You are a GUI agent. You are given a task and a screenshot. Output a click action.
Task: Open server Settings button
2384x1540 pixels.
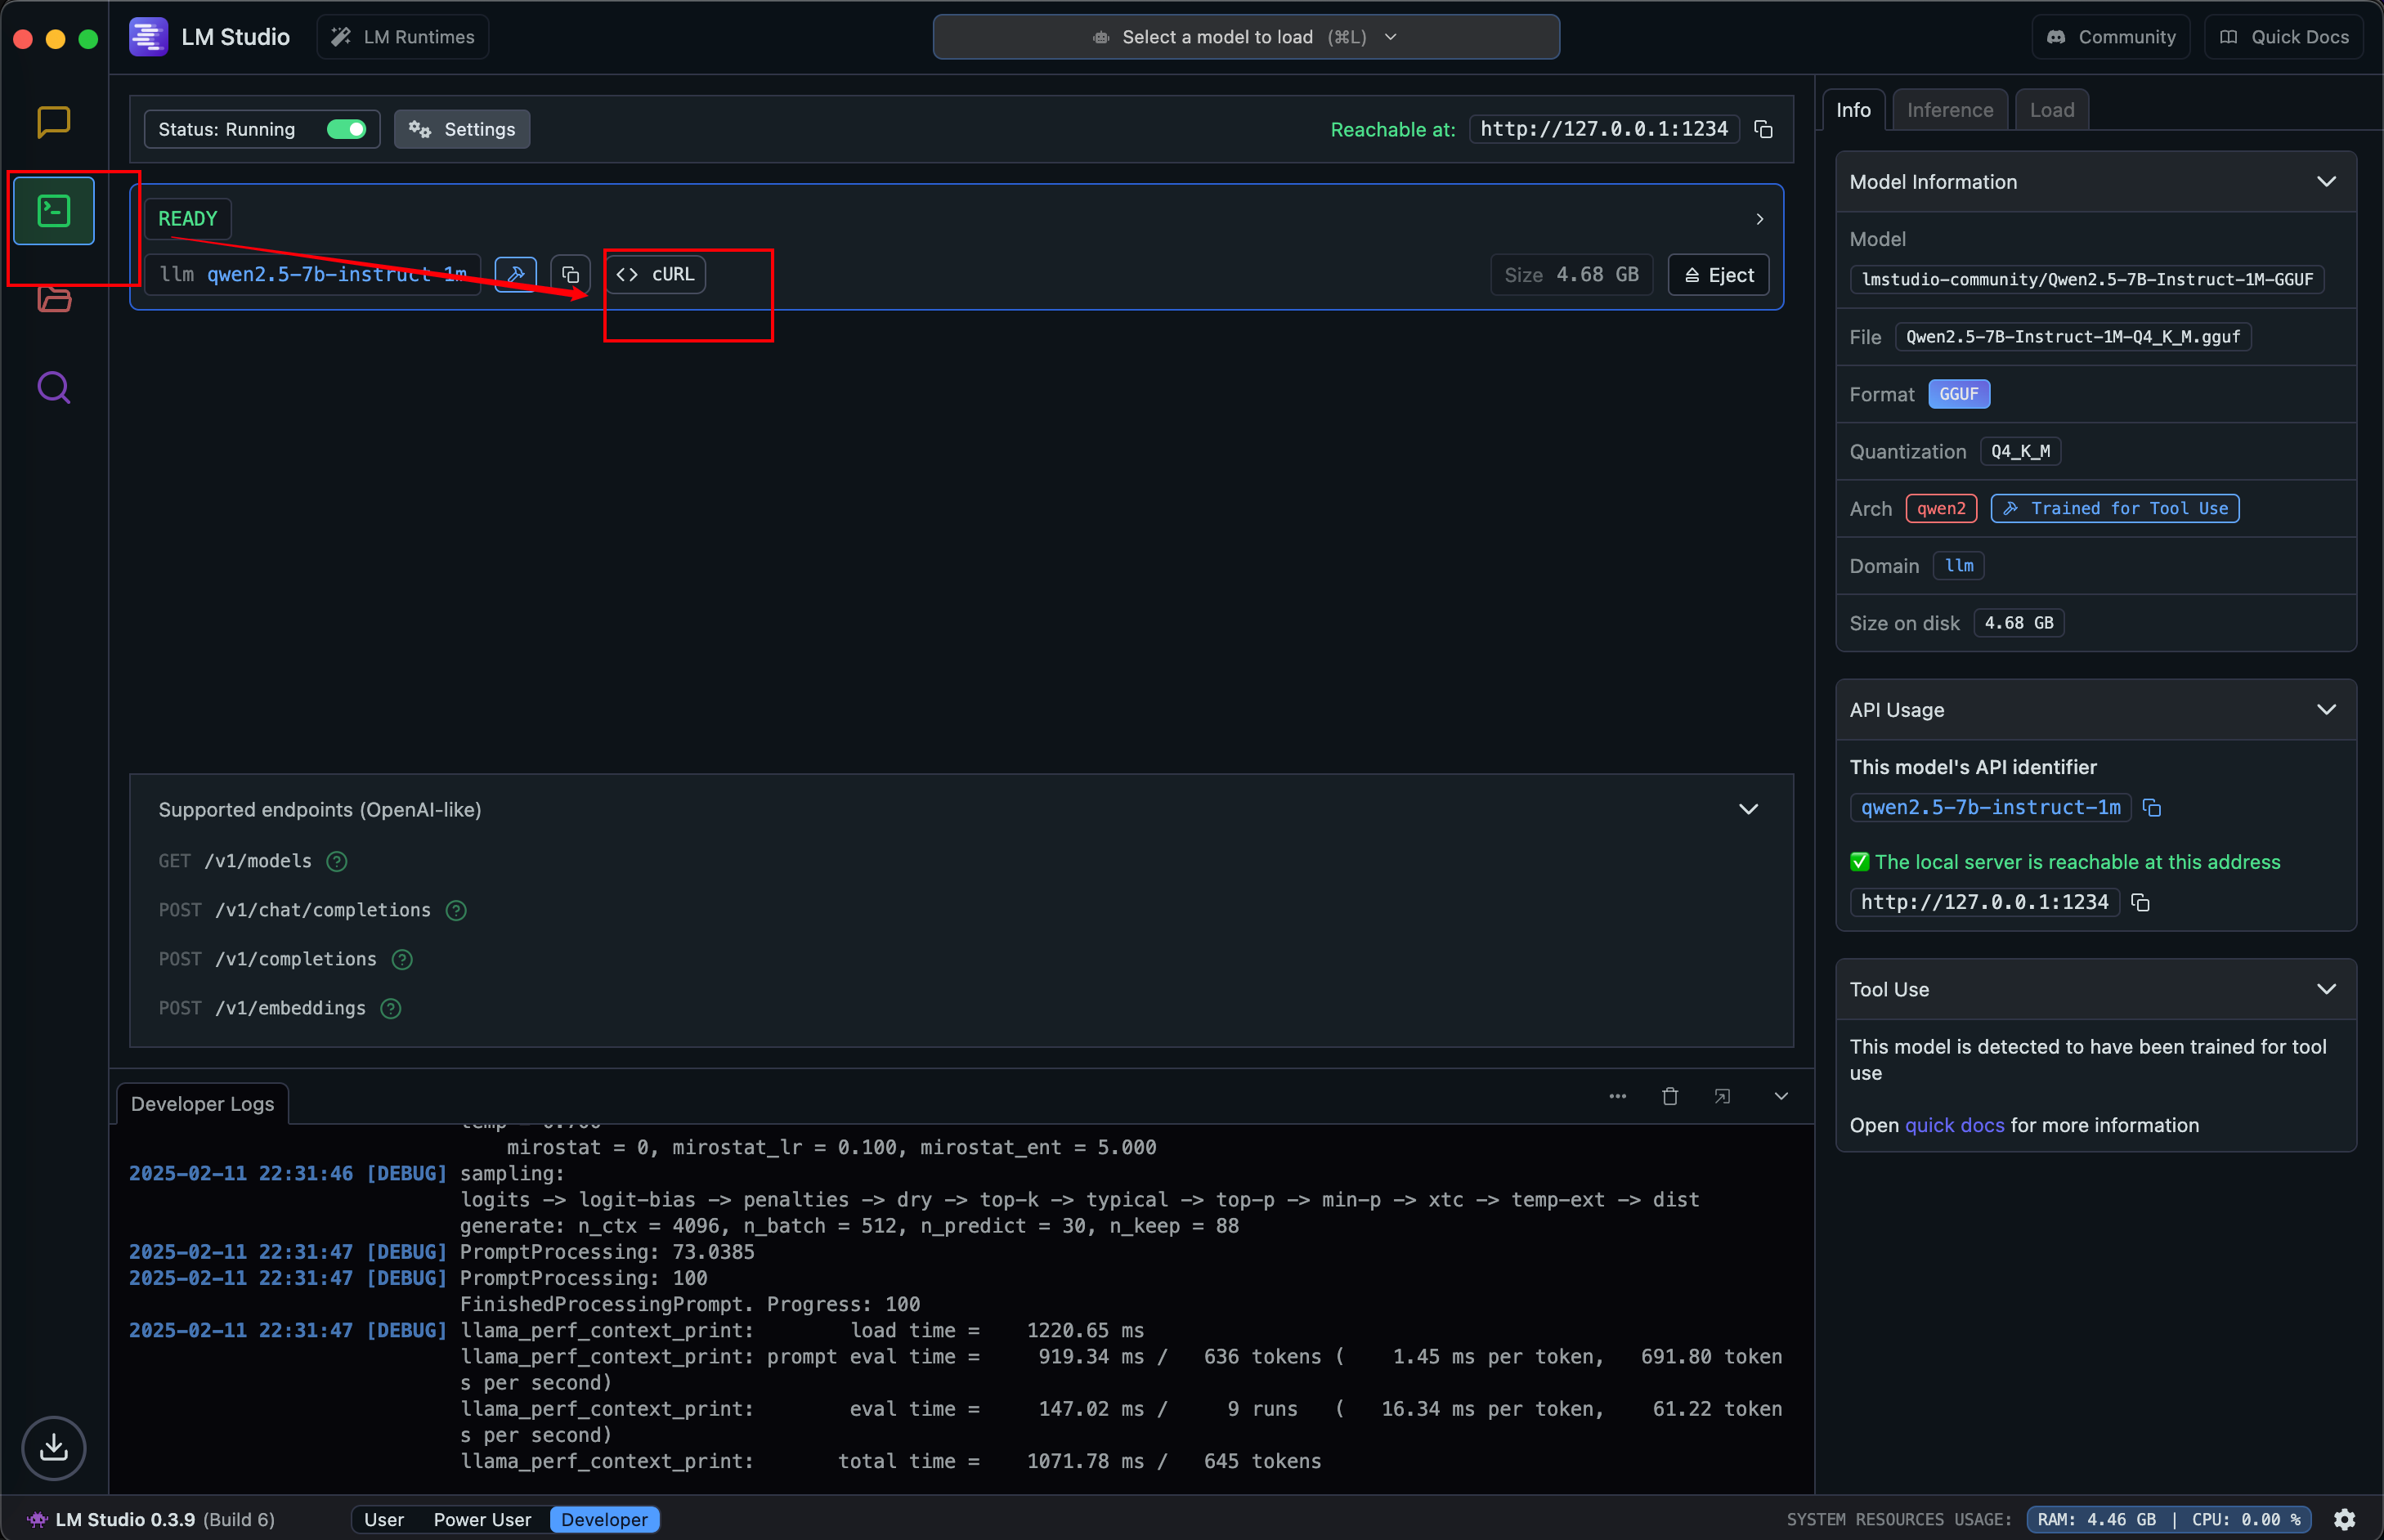coord(462,129)
